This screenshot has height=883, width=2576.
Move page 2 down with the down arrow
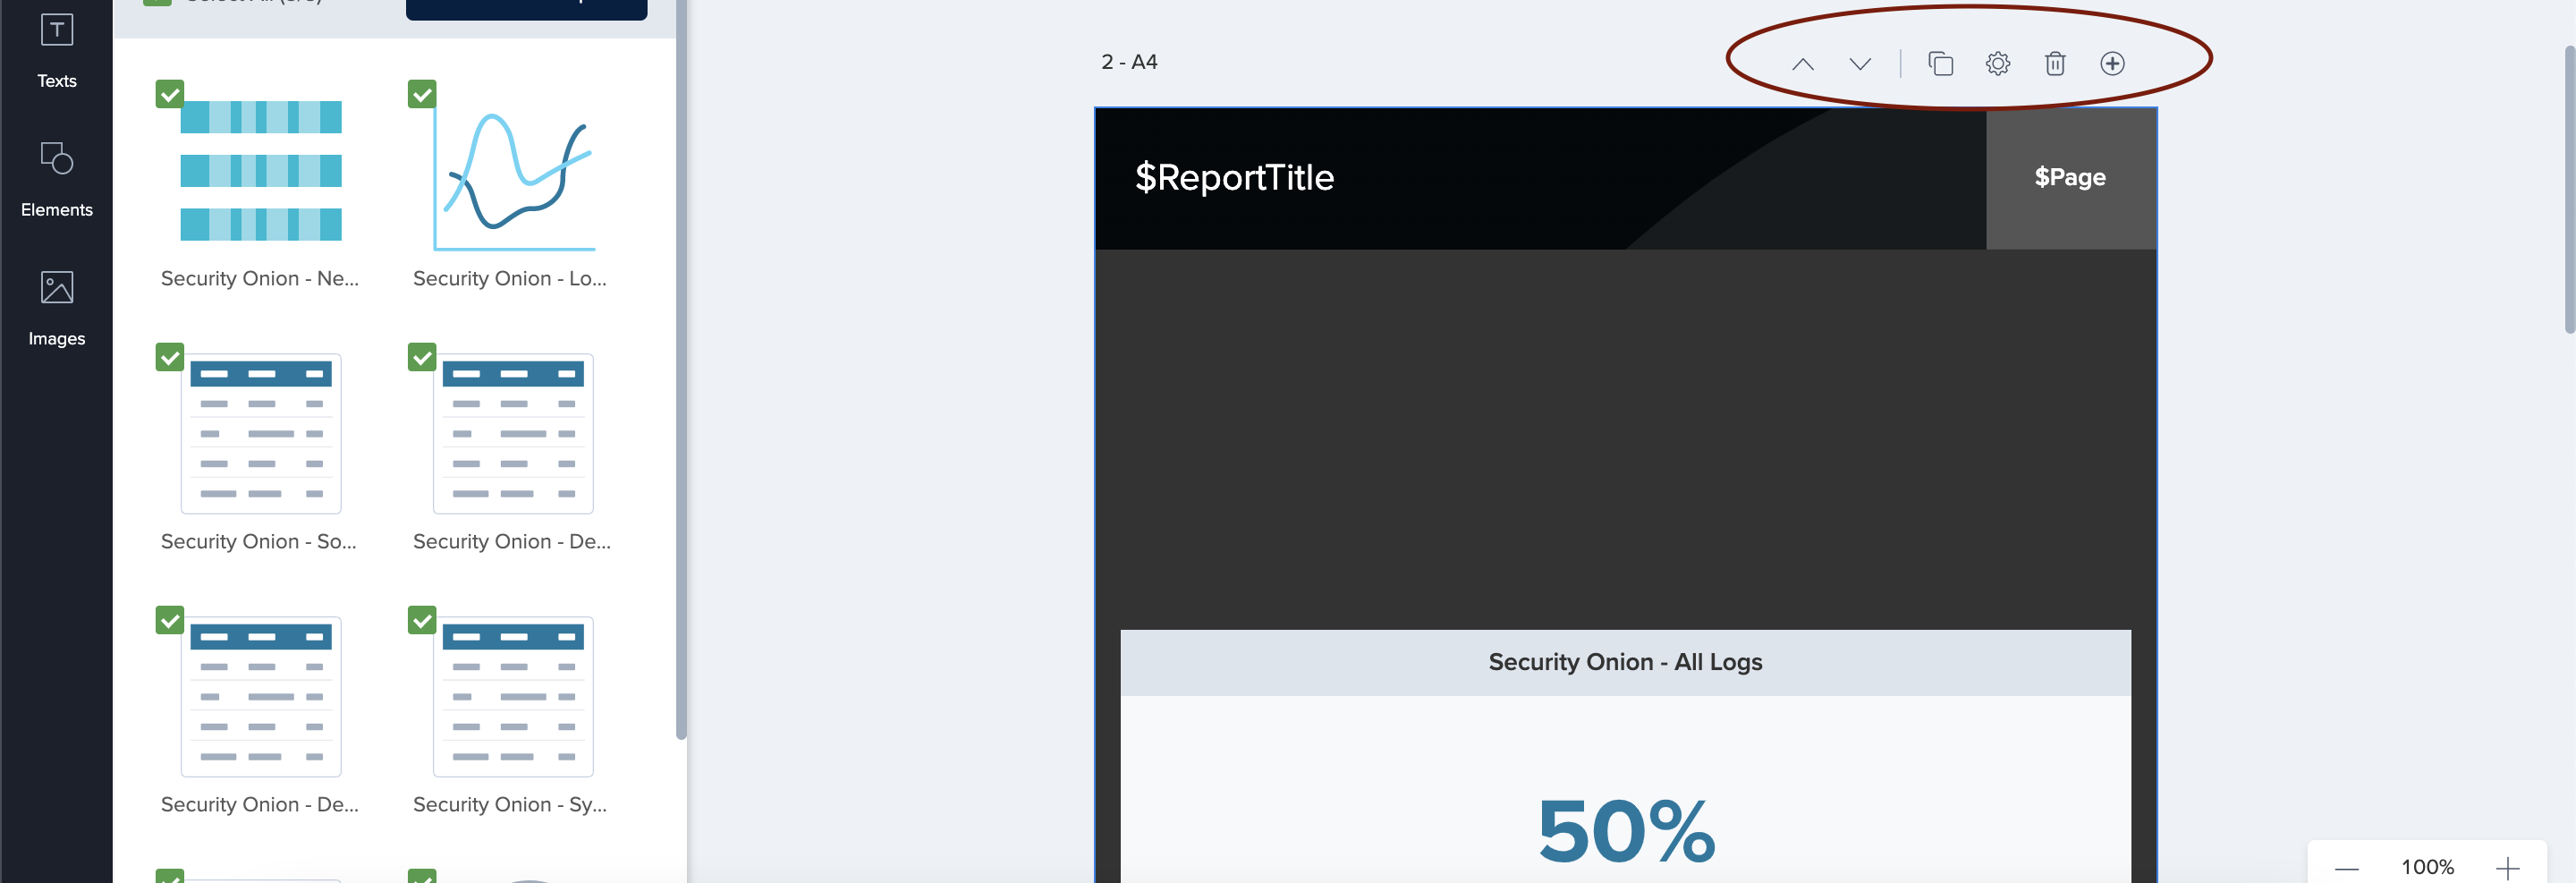(1859, 64)
